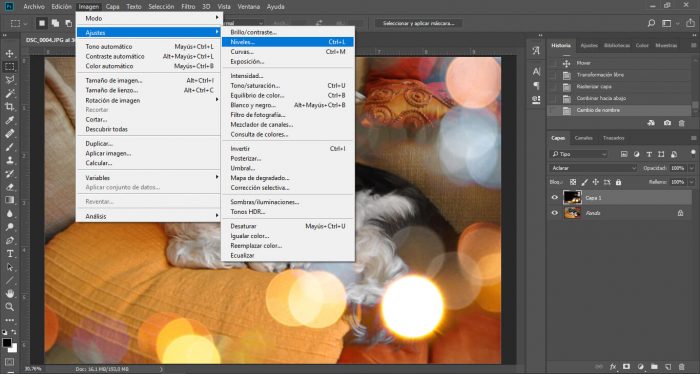Image resolution: width=700 pixels, height=374 pixels.
Task: Select the Eyedropper tool
Action: click(9, 120)
